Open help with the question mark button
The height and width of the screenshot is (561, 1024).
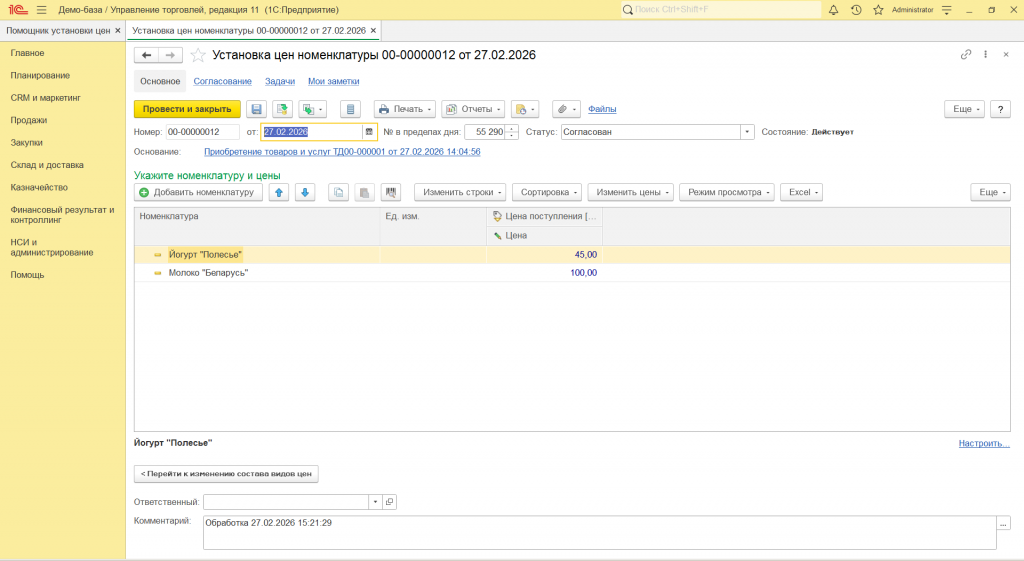coord(1000,109)
